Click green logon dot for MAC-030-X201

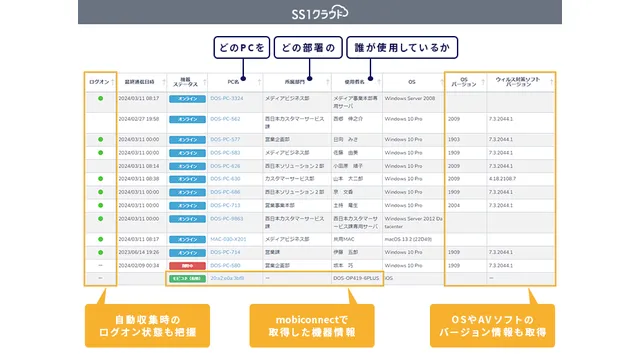pos(100,239)
